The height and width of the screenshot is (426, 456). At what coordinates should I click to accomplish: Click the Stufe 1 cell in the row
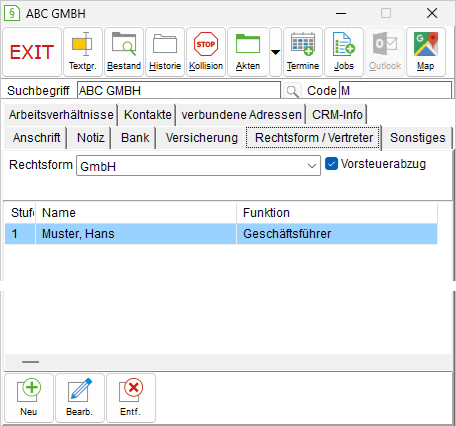click(20, 234)
